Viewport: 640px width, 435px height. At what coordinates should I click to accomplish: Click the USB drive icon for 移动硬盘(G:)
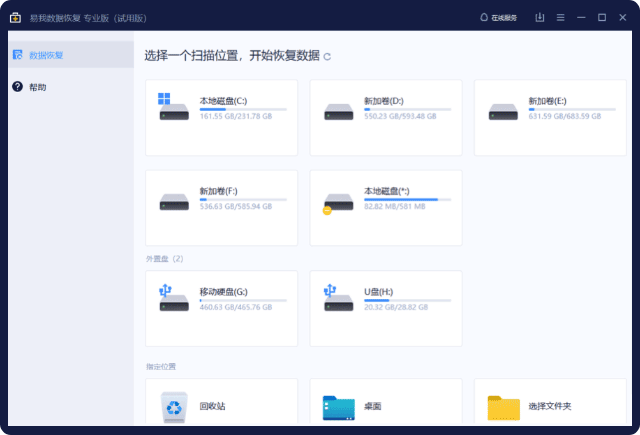pos(174,298)
